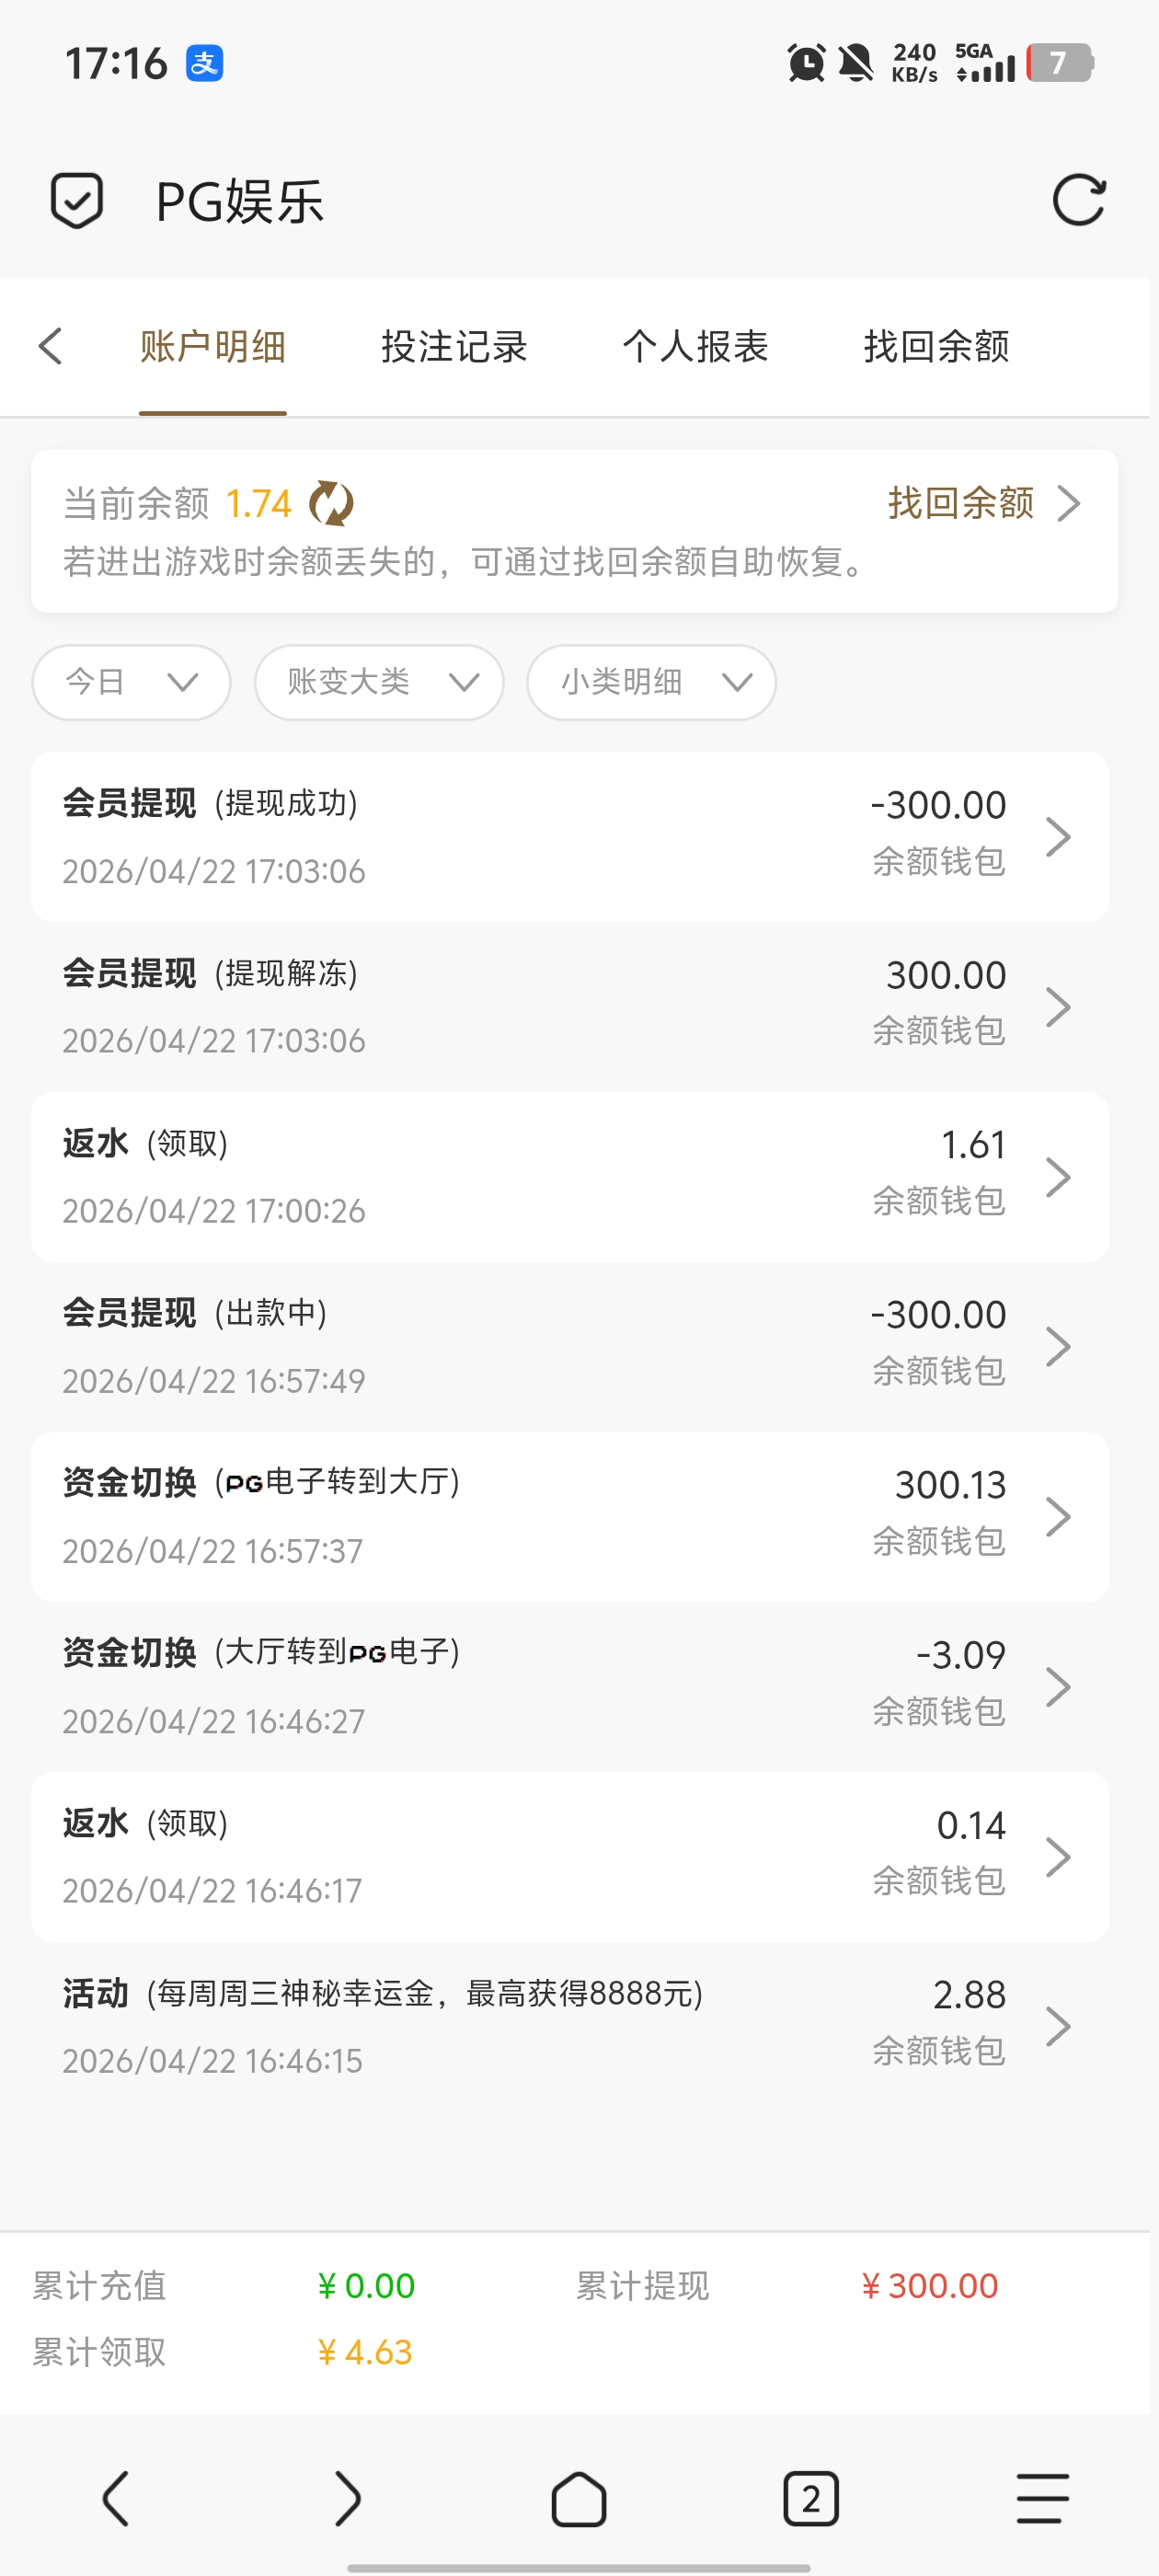The width and height of the screenshot is (1159, 2576).
Task: Tap the shield security icon beside PG娱乐
Action: pyautogui.click(x=76, y=201)
